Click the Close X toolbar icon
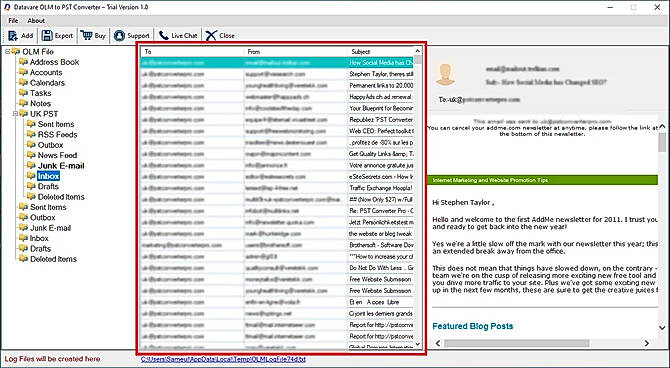This screenshot has width=670, height=368. [x=211, y=35]
